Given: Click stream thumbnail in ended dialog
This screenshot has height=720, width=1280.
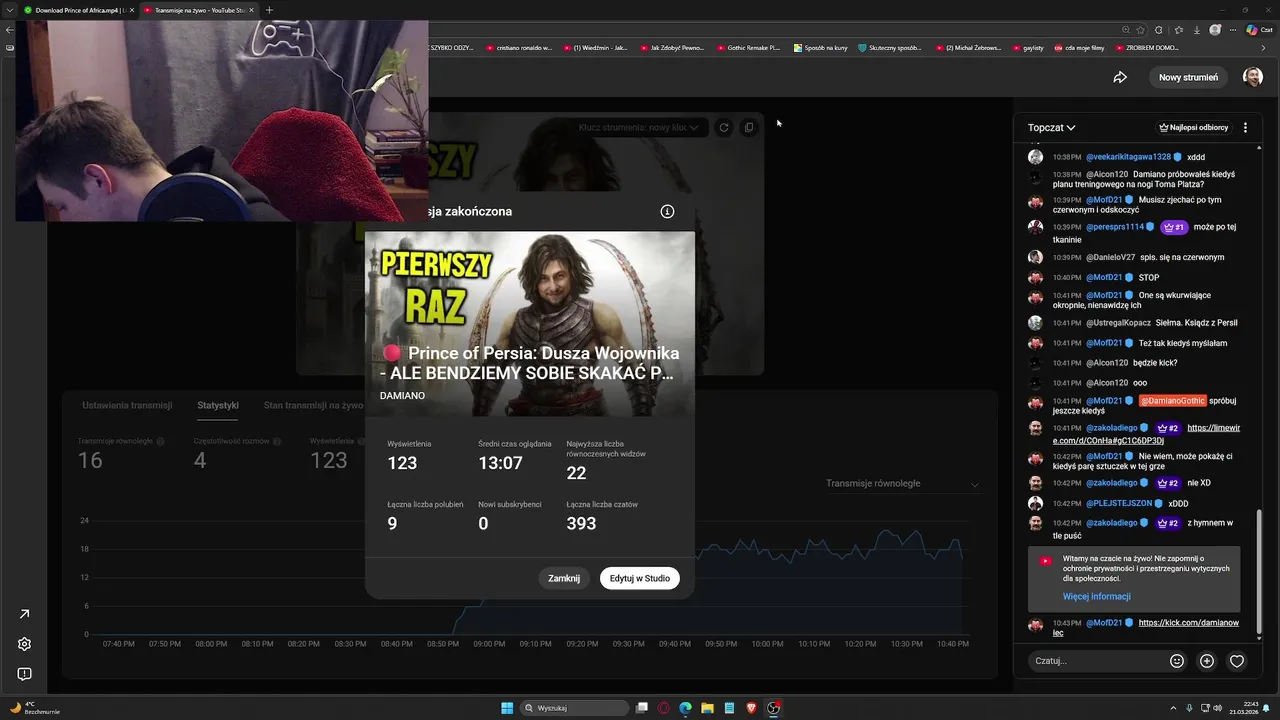Looking at the screenshot, I should 529,324.
